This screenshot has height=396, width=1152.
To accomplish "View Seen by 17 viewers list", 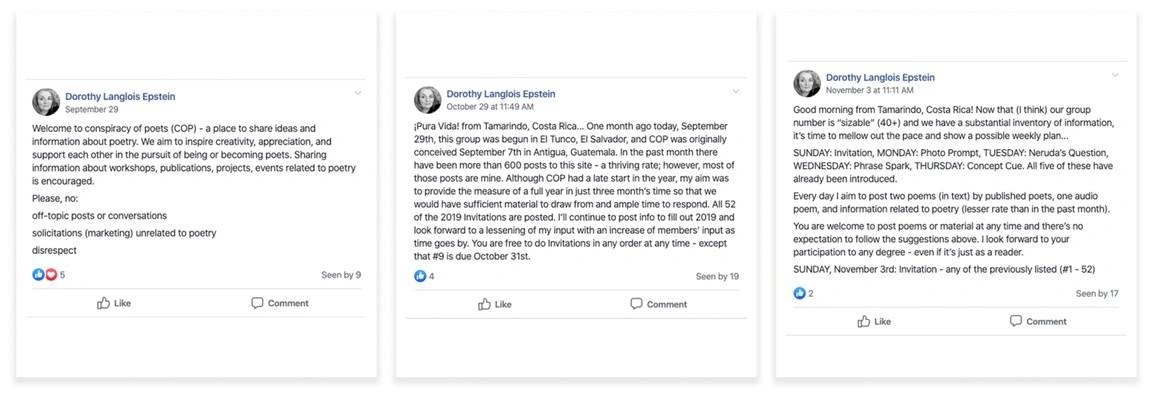I will 1097,293.
